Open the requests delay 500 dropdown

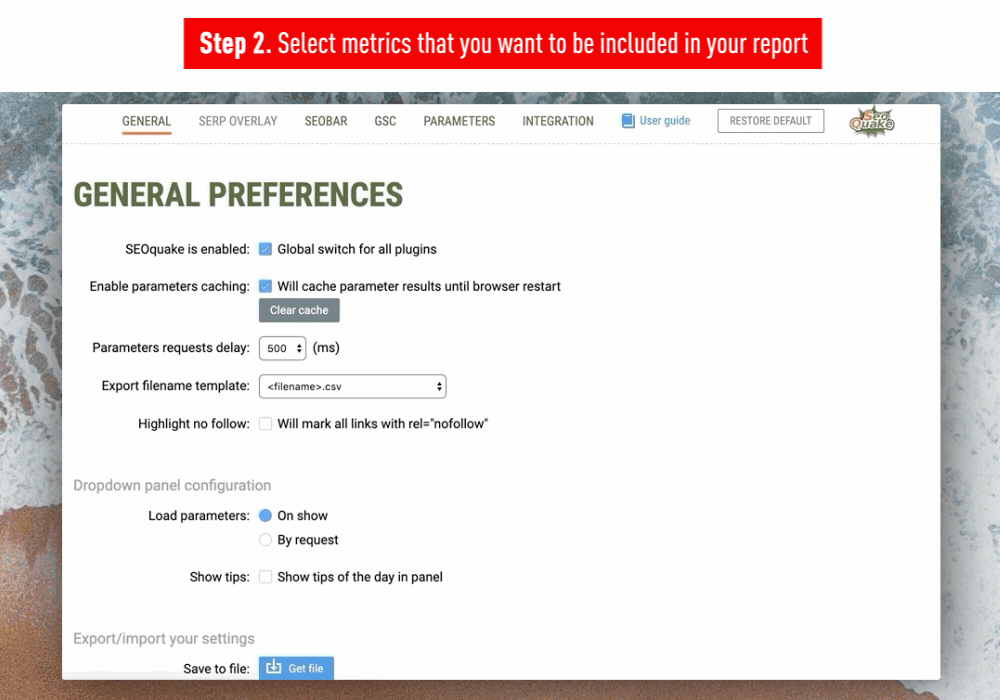(x=283, y=348)
